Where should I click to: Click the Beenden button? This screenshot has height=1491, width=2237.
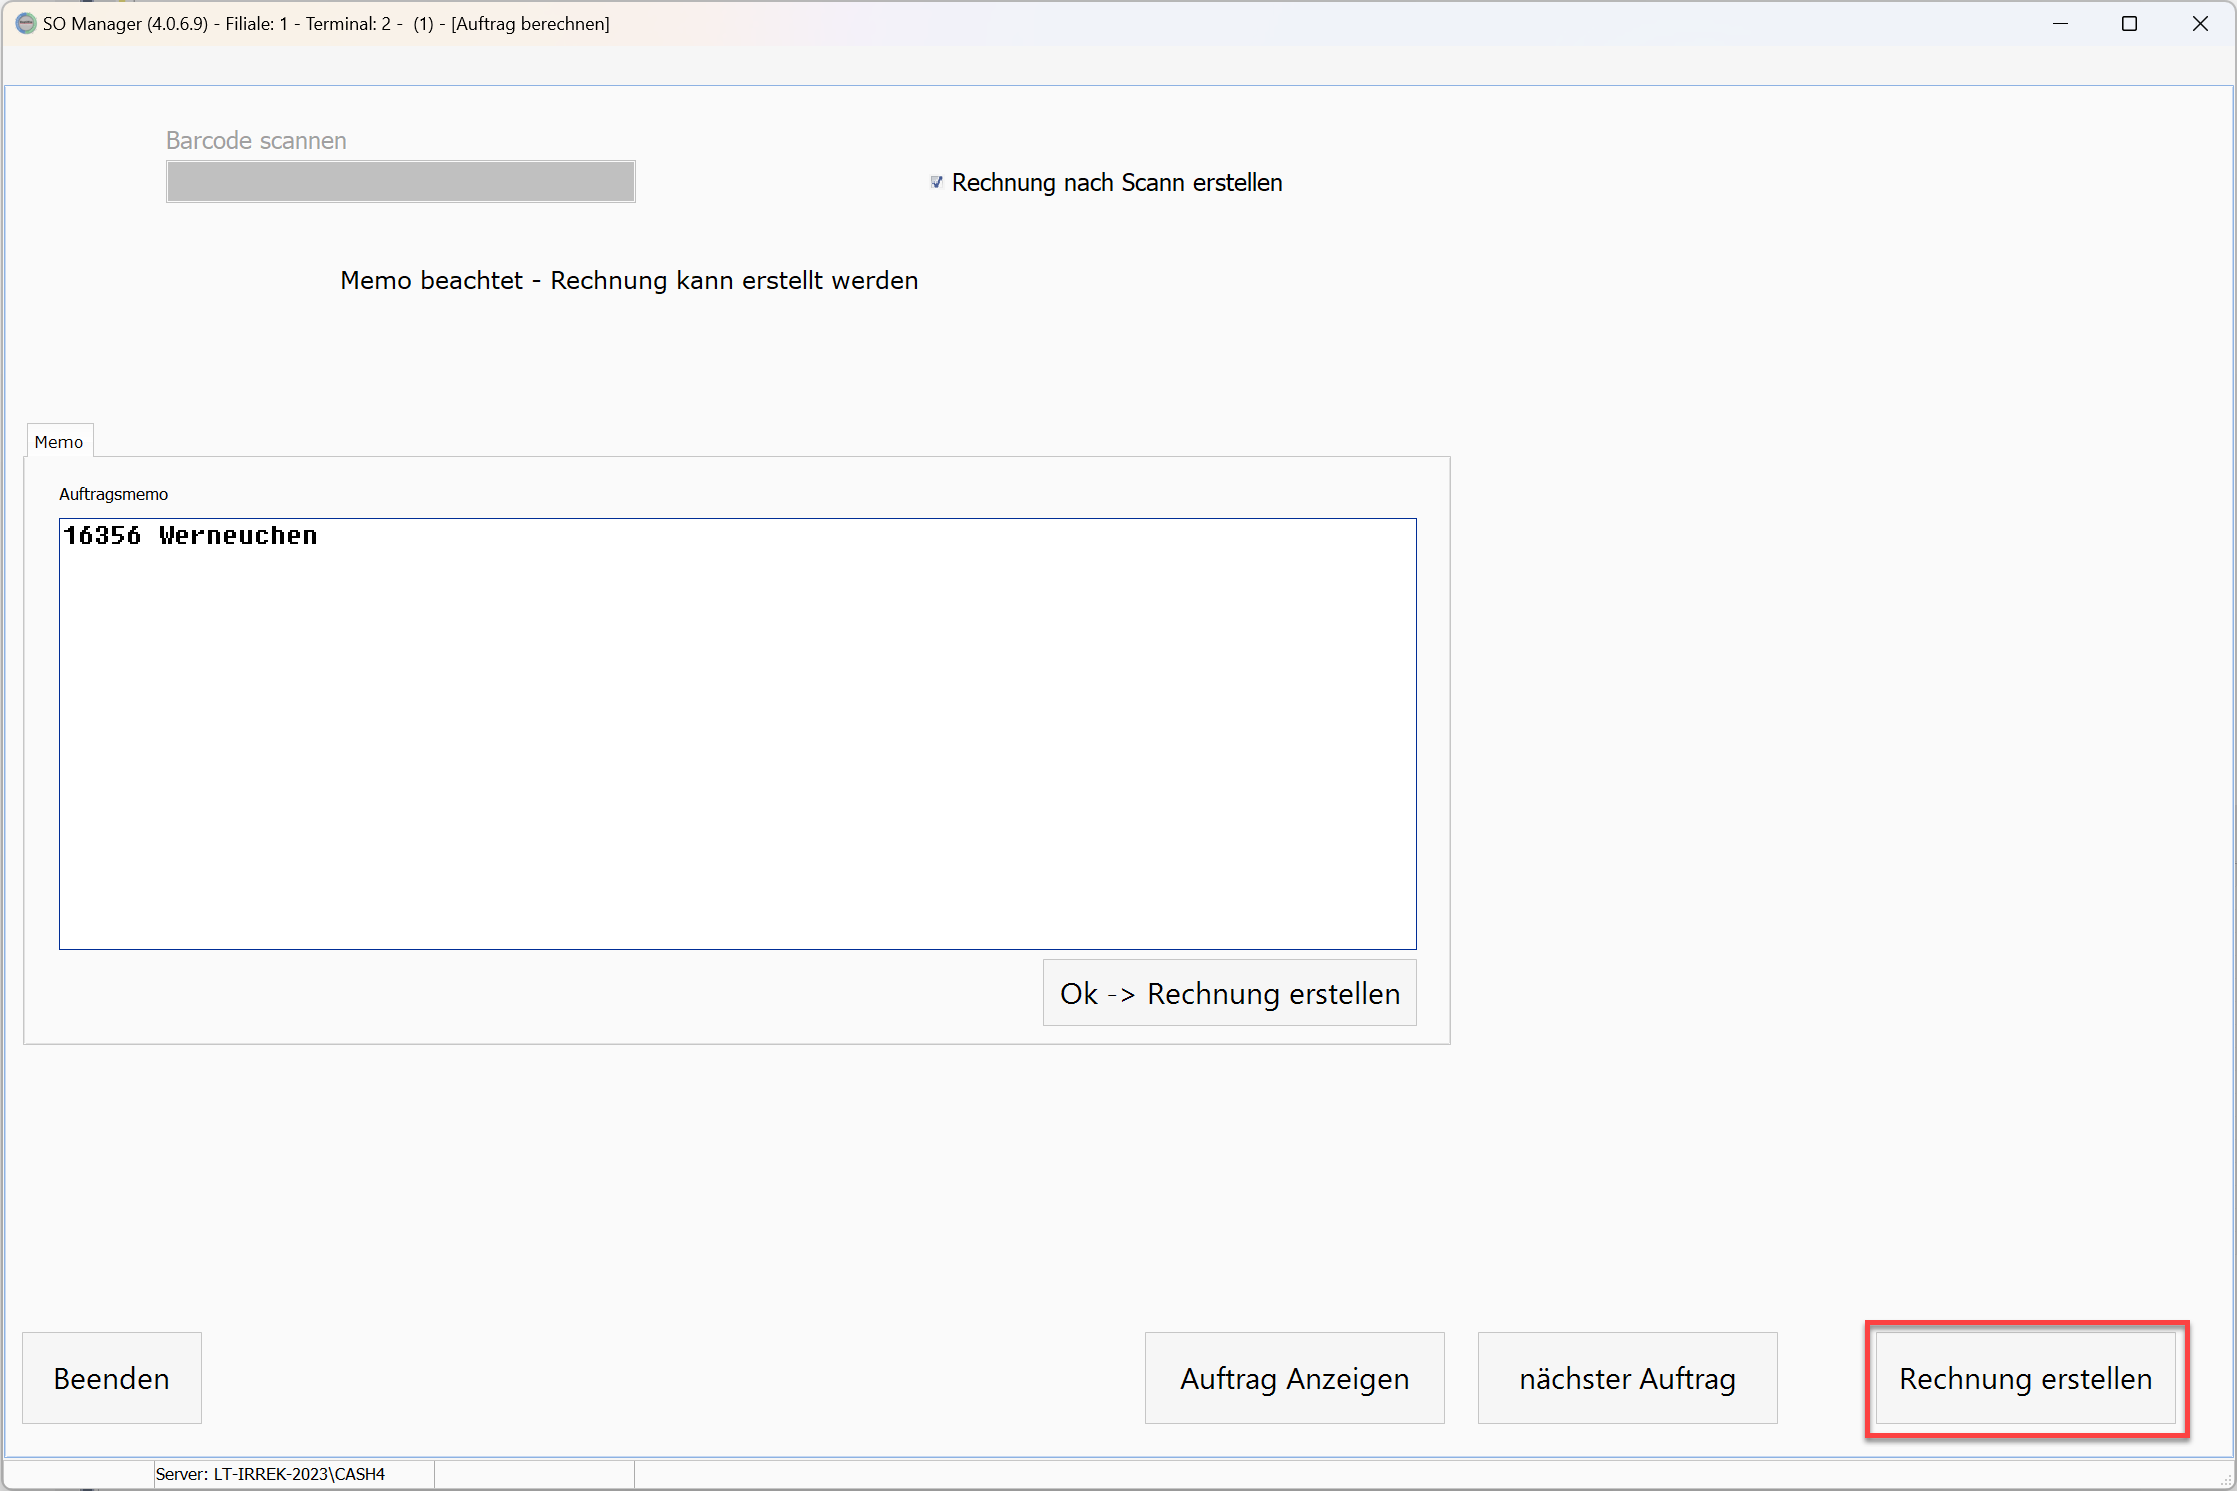click(111, 1378)
